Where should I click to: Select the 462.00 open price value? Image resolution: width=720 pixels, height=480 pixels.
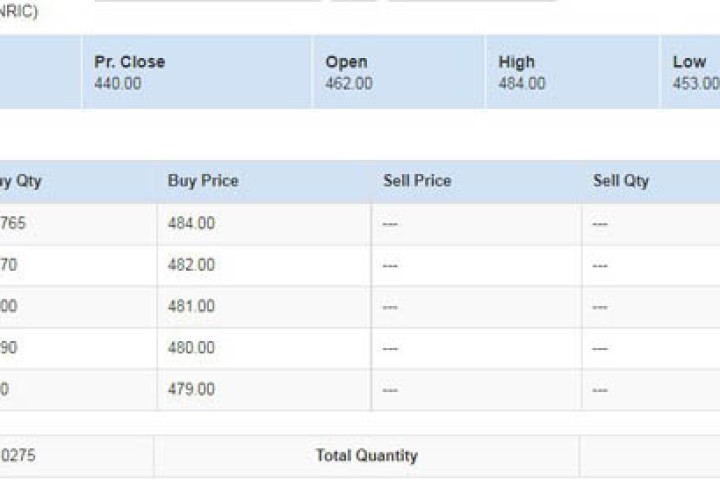[x=349, y=84]
